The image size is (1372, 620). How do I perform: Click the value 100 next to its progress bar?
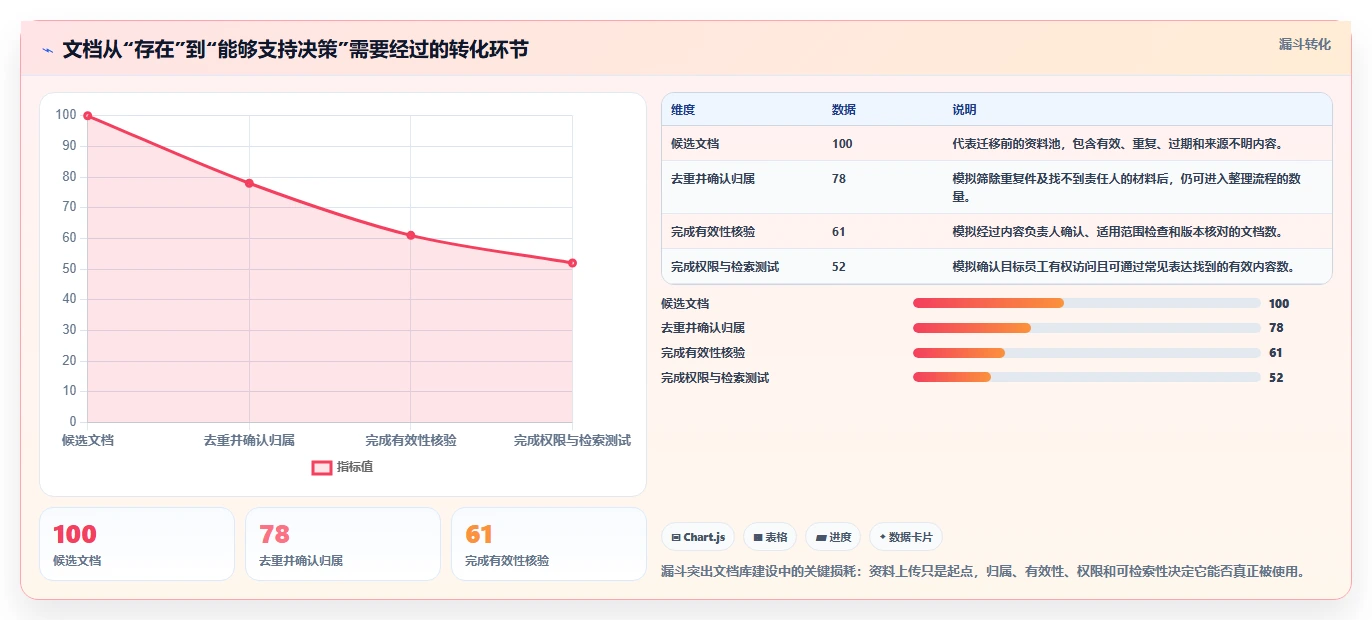tap(1279, 303)
